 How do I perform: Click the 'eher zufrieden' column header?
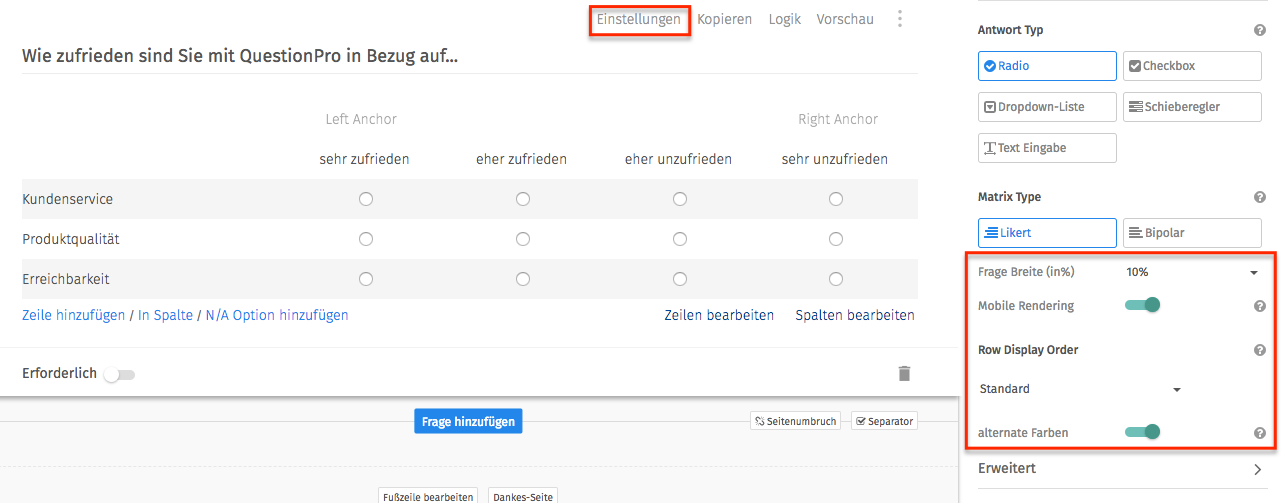522,159
